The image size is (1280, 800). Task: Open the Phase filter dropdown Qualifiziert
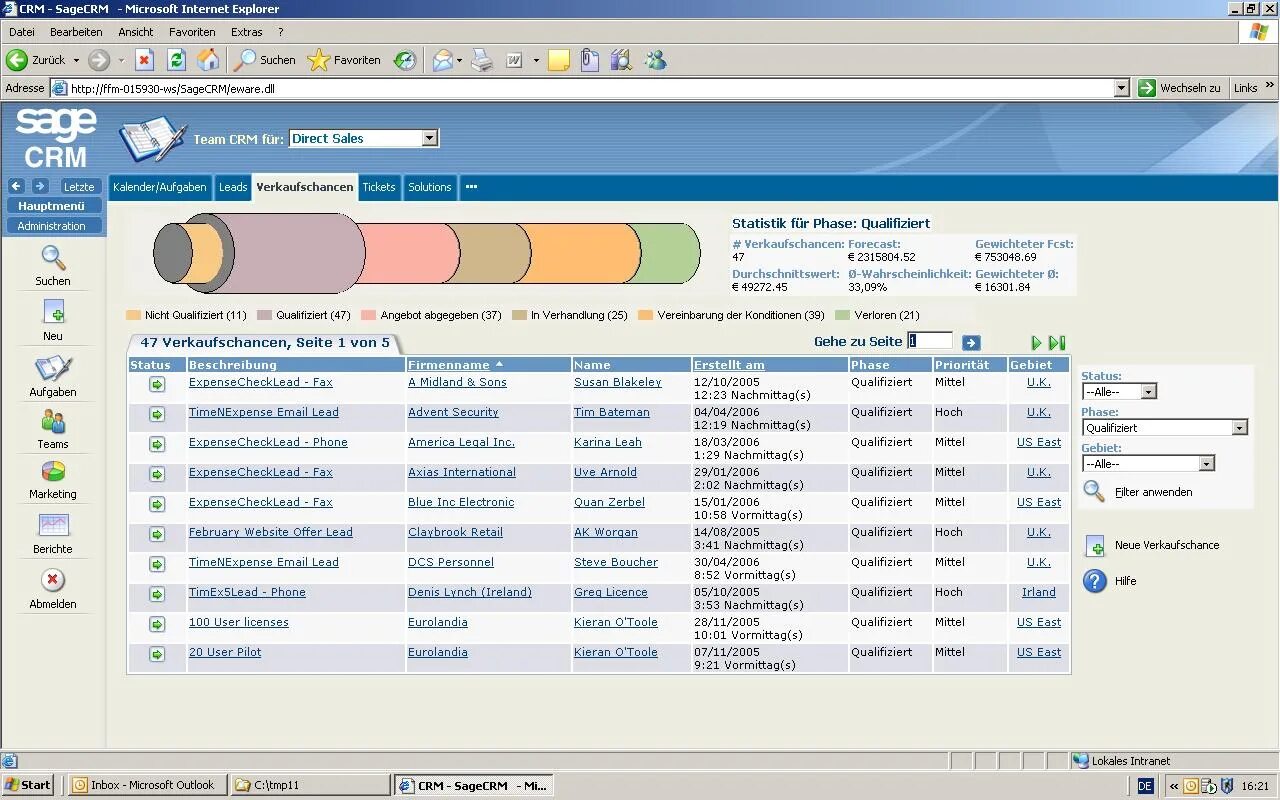click(x=1165, y=428)
